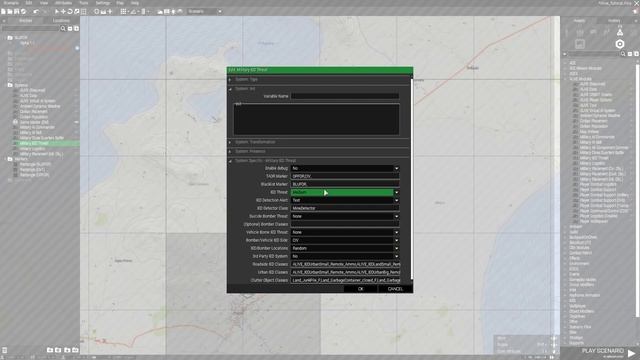Toggle scaling grid snapping icon
Viewport: 640px width, 360px height.
click(143, 11)
